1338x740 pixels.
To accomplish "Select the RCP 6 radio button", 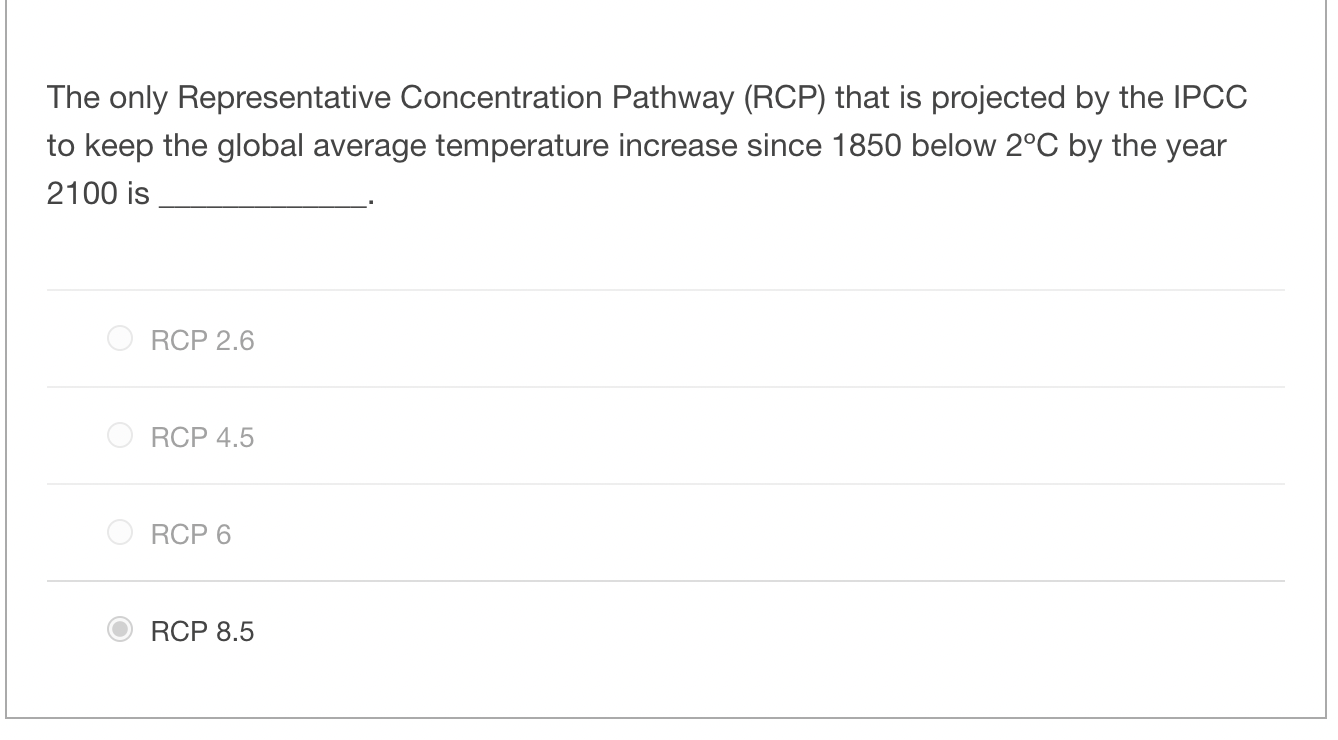I will [120, 531].
